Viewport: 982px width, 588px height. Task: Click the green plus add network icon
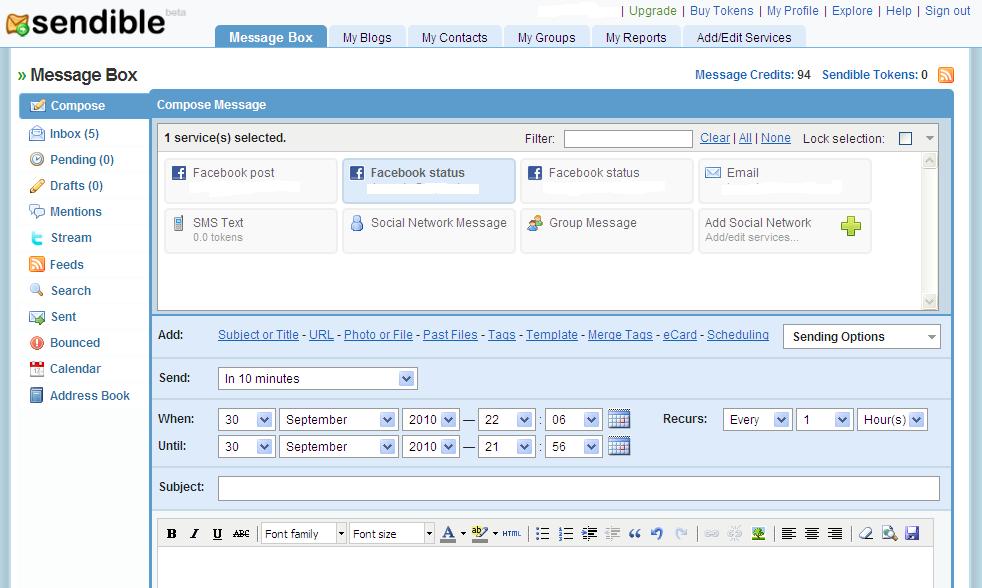(x=850, y=226)
